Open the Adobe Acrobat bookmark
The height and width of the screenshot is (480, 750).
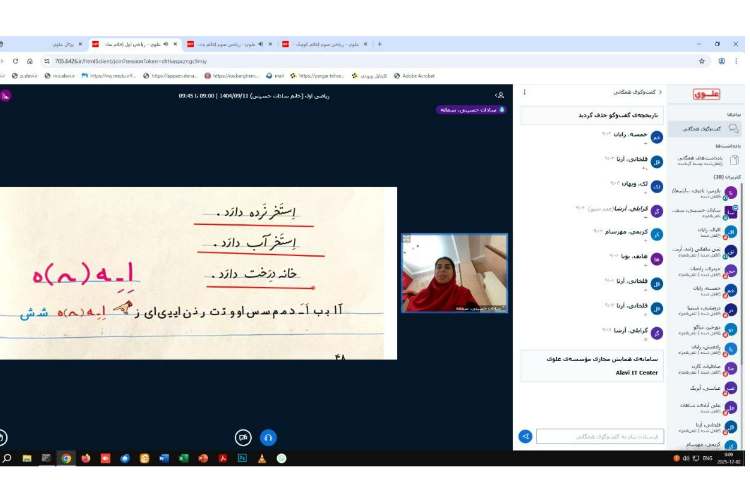pos(415,76)
